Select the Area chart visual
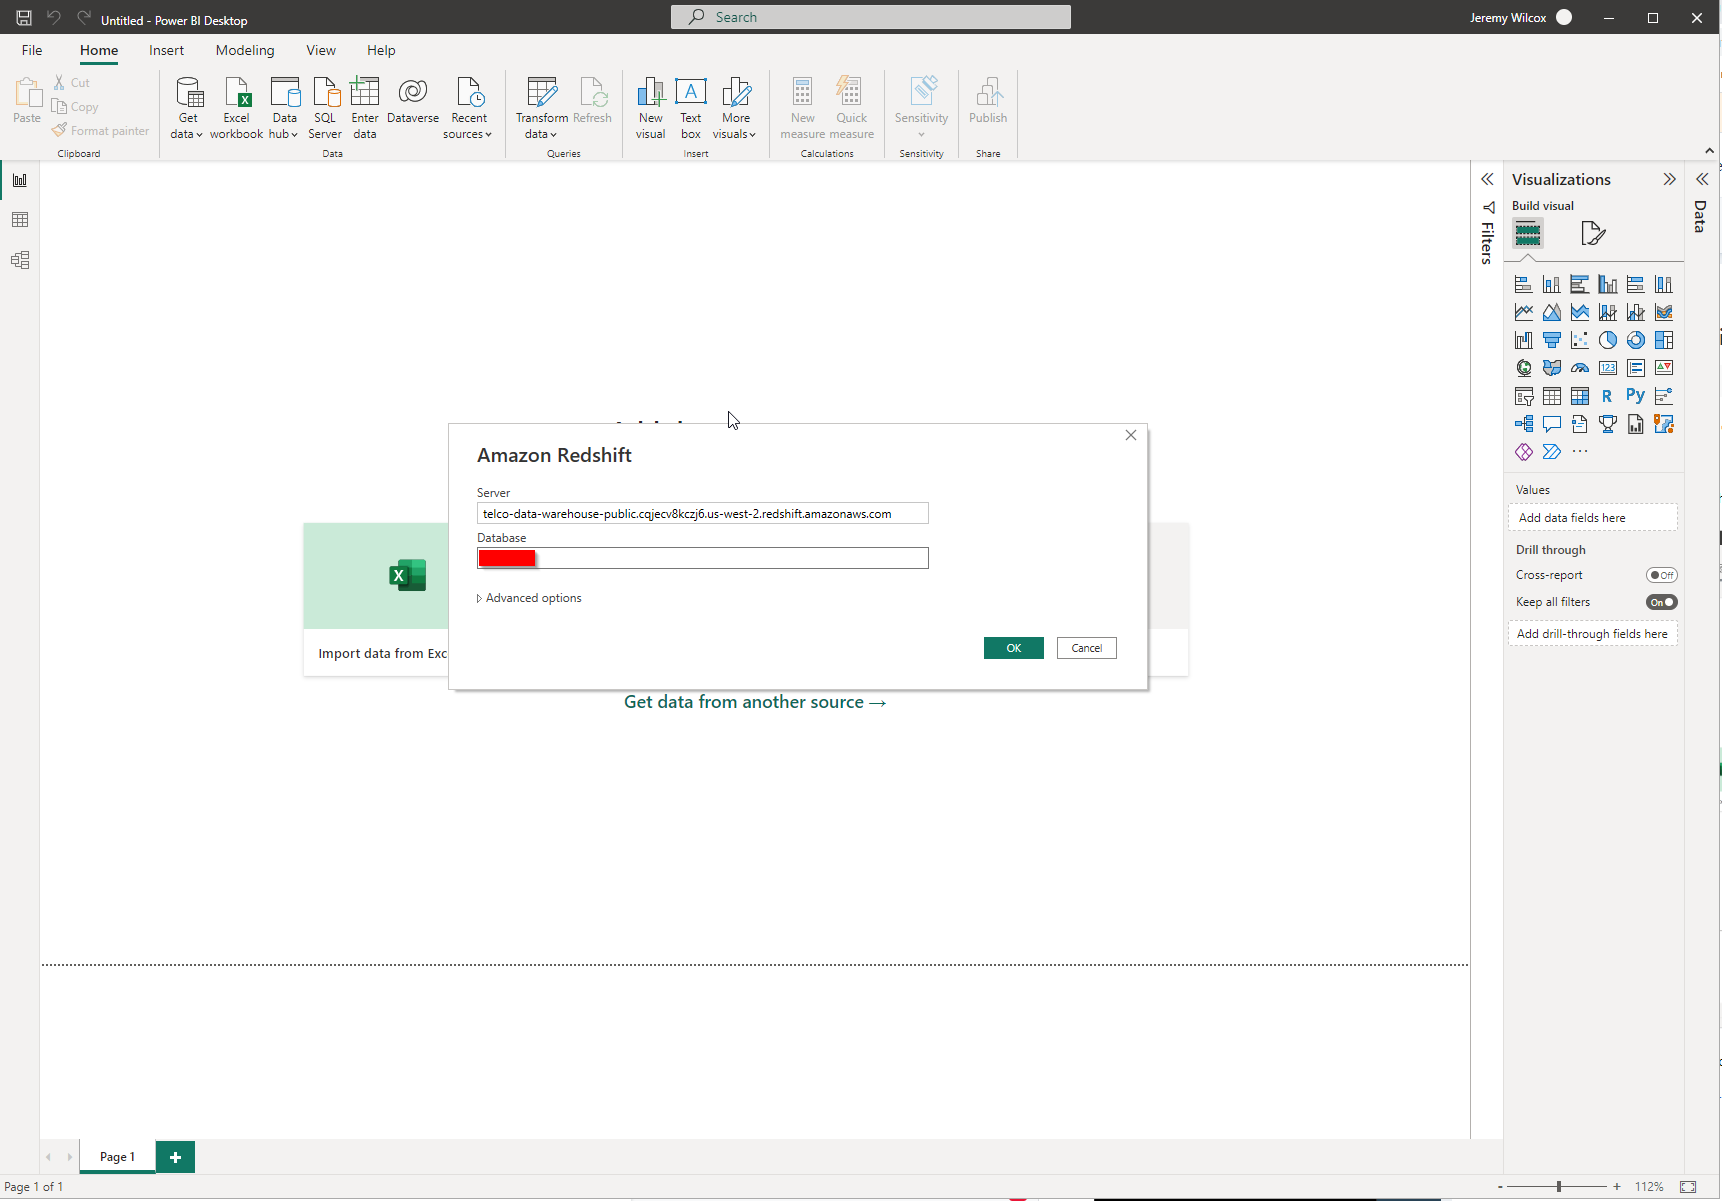The width and height of the screenshot is (1722, 1201). tap(1551, 312)
